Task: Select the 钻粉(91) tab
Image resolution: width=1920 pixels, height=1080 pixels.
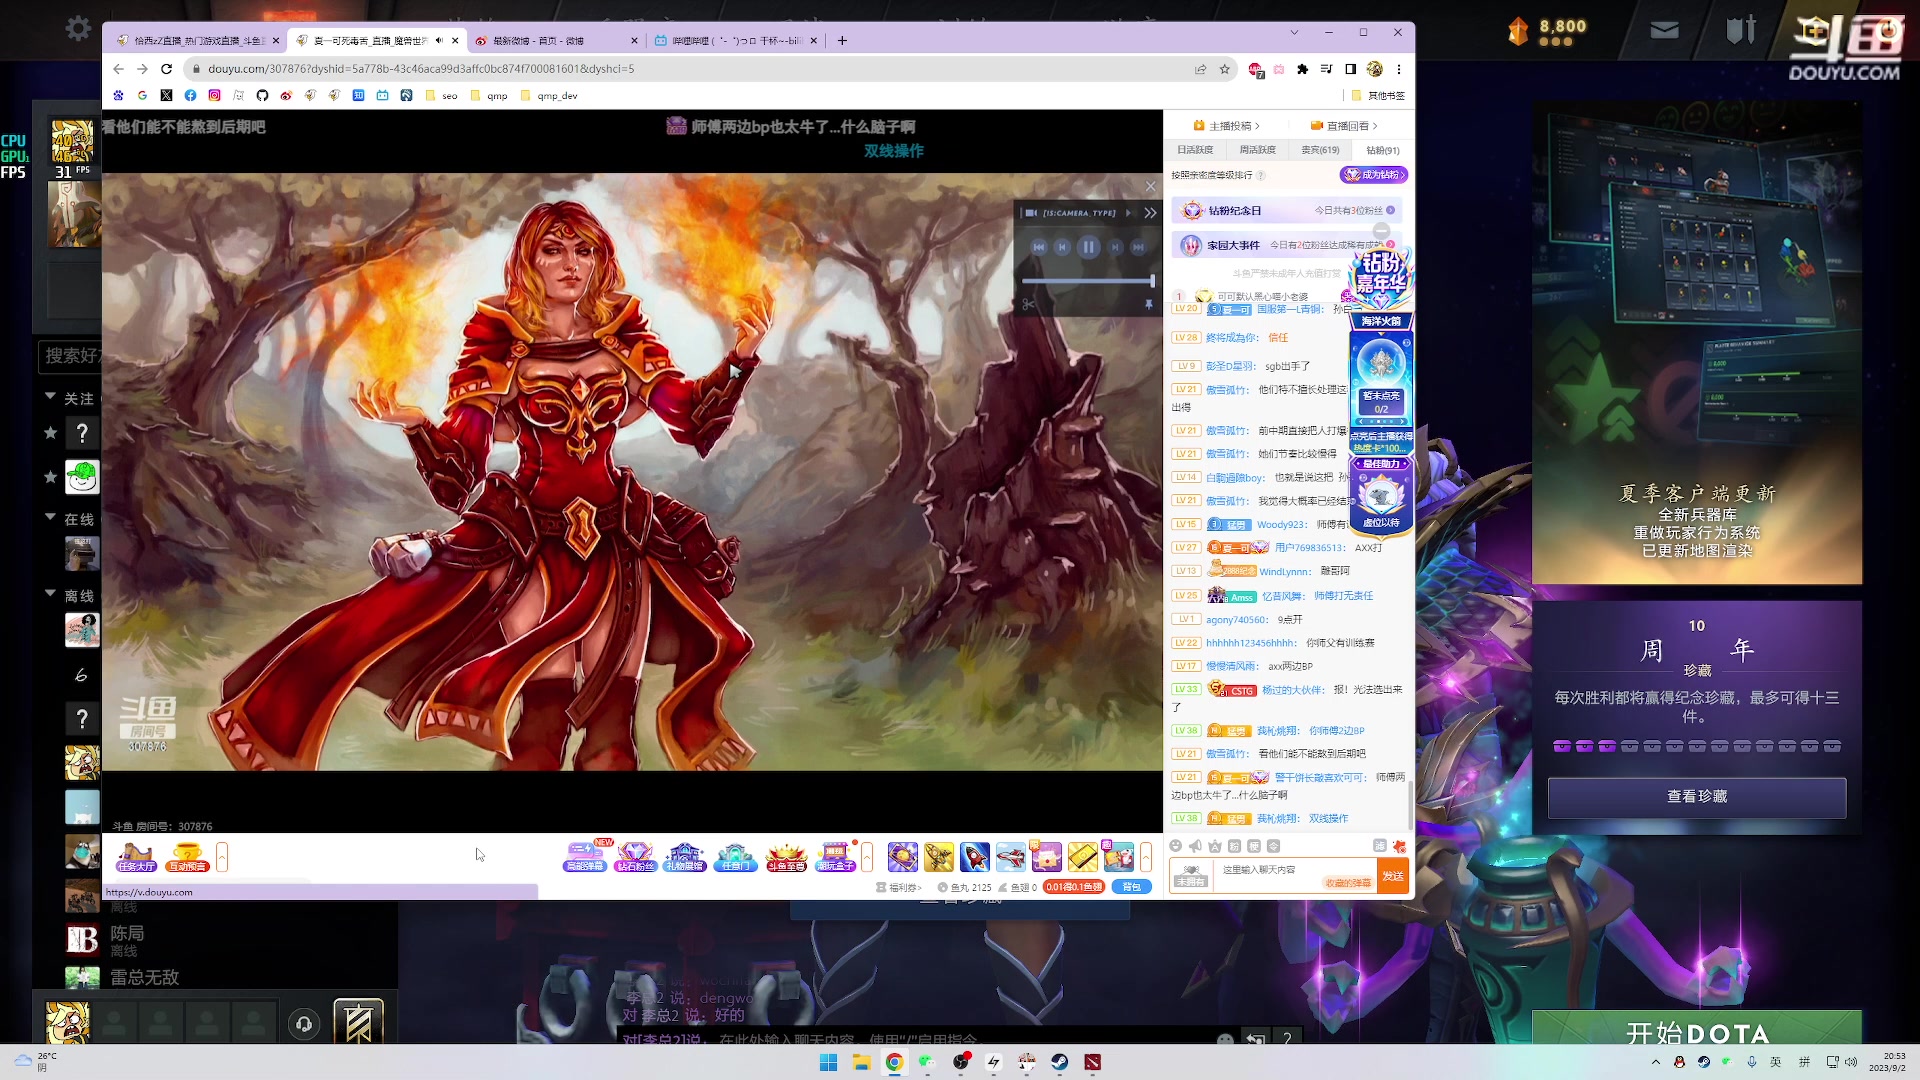Action: [1382, 150]
